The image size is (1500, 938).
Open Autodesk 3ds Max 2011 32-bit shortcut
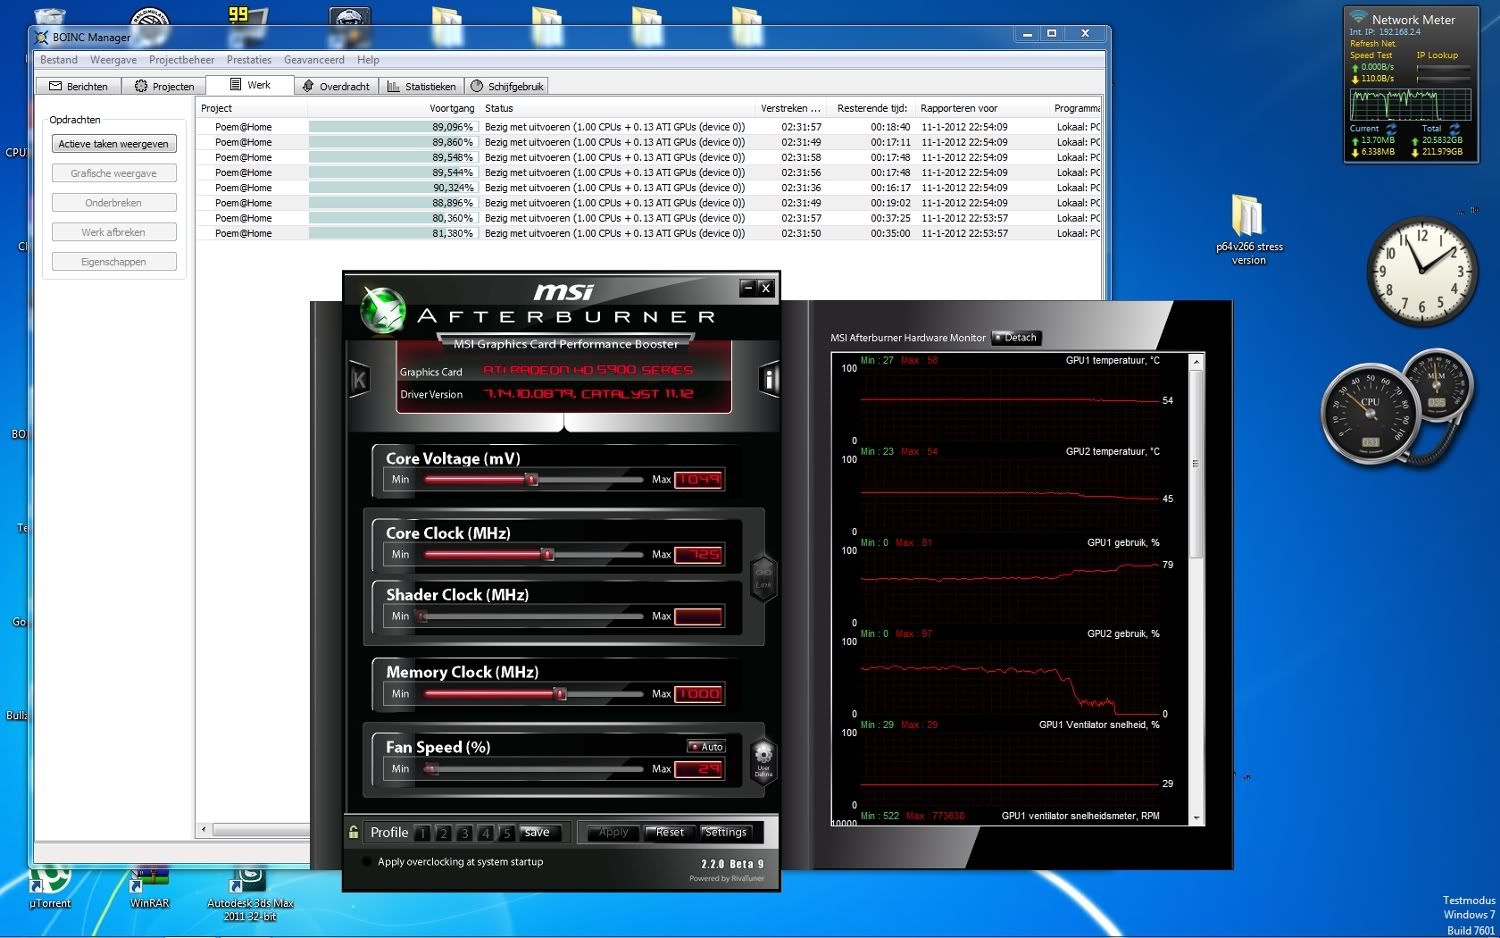tap(249, 893)
